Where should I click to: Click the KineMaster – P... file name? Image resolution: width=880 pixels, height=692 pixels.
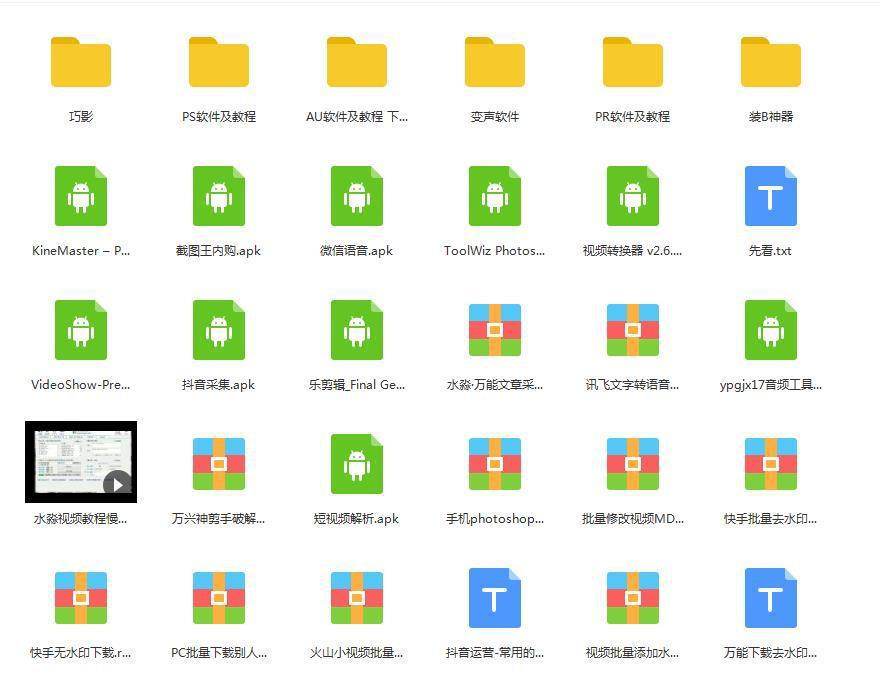81,251
